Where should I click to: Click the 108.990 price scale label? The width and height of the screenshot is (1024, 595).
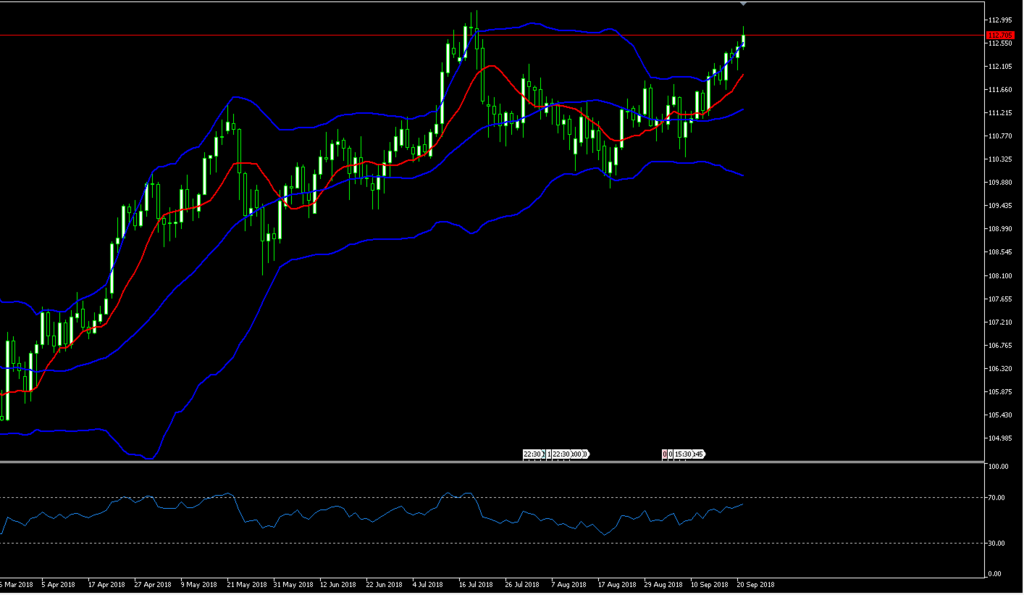[x=1000, y=229]
